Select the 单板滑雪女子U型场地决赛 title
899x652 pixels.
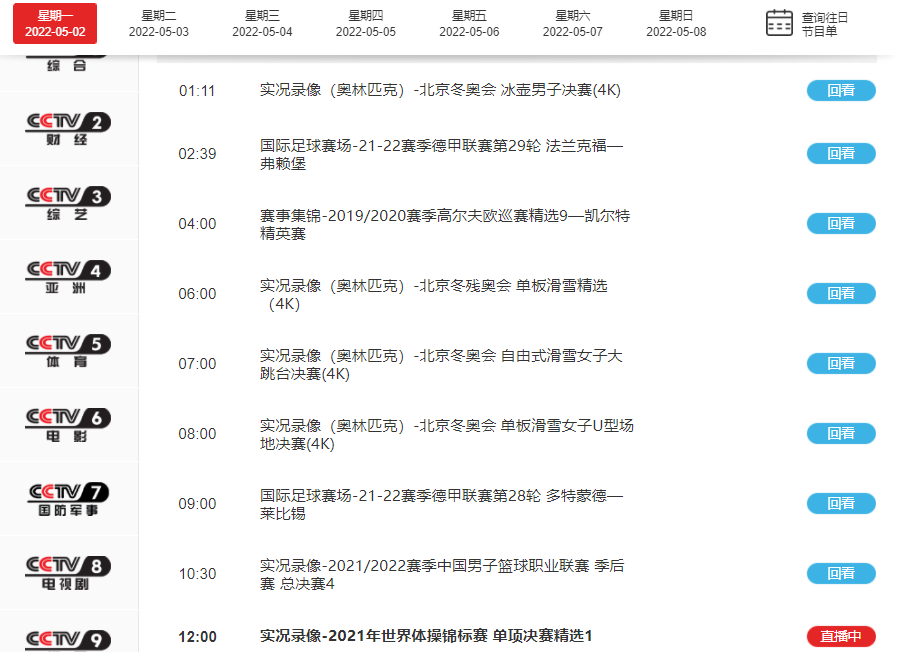click(447, 434)
